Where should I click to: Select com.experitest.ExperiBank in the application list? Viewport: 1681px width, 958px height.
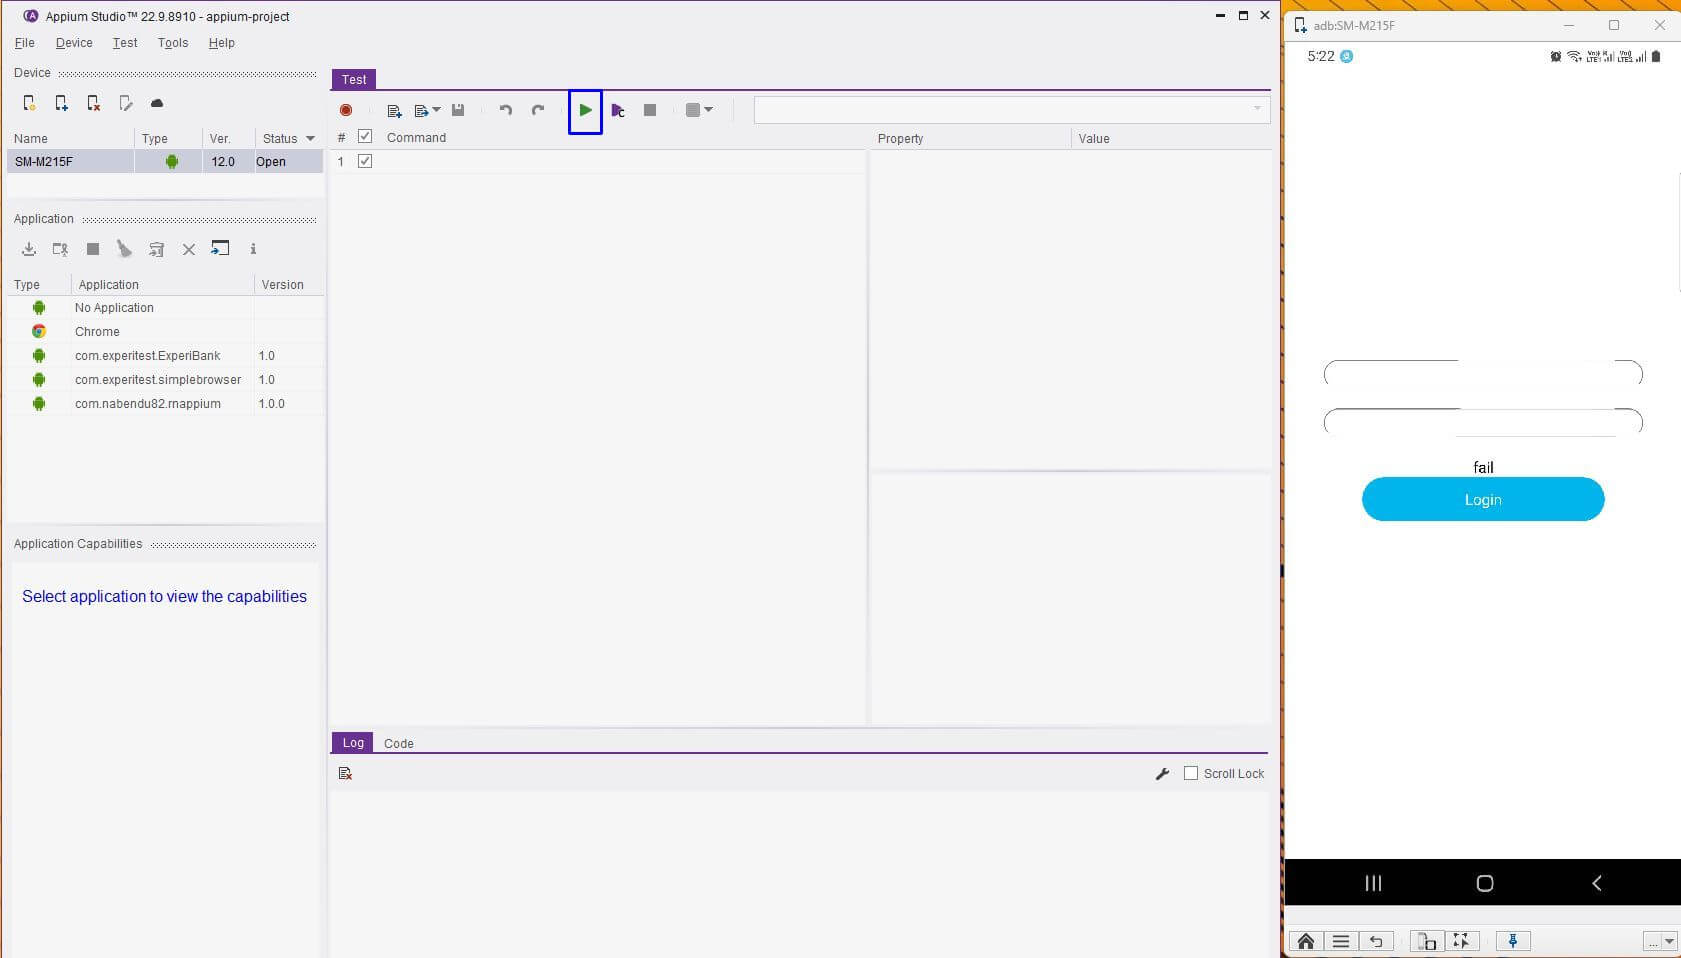147,356
